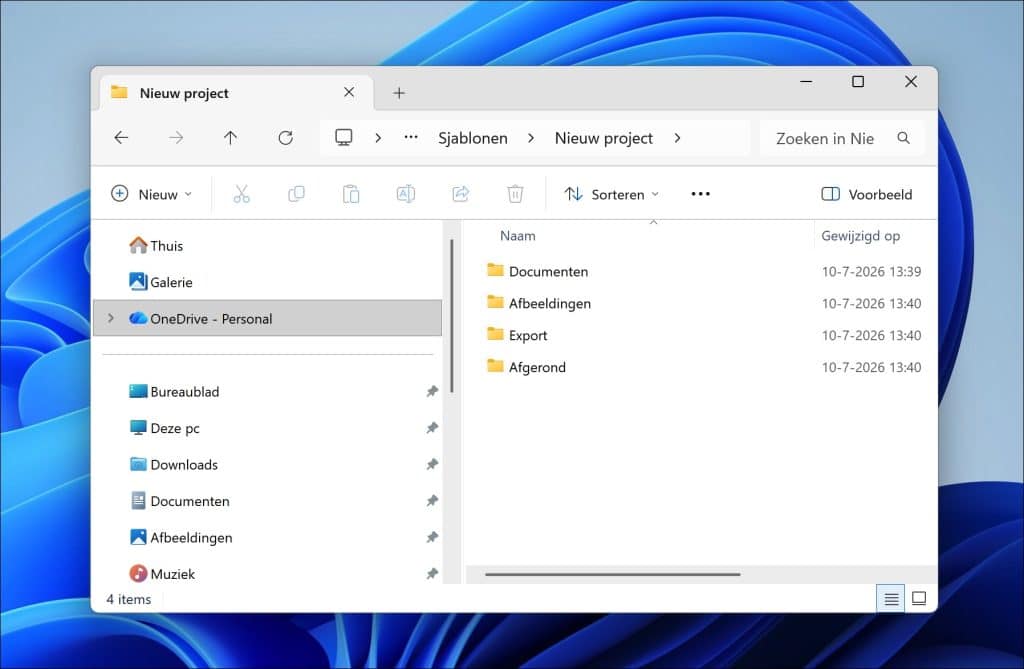Click the forward navigation arrow
The image size is (1024, 669).
(x=176, y=138)
